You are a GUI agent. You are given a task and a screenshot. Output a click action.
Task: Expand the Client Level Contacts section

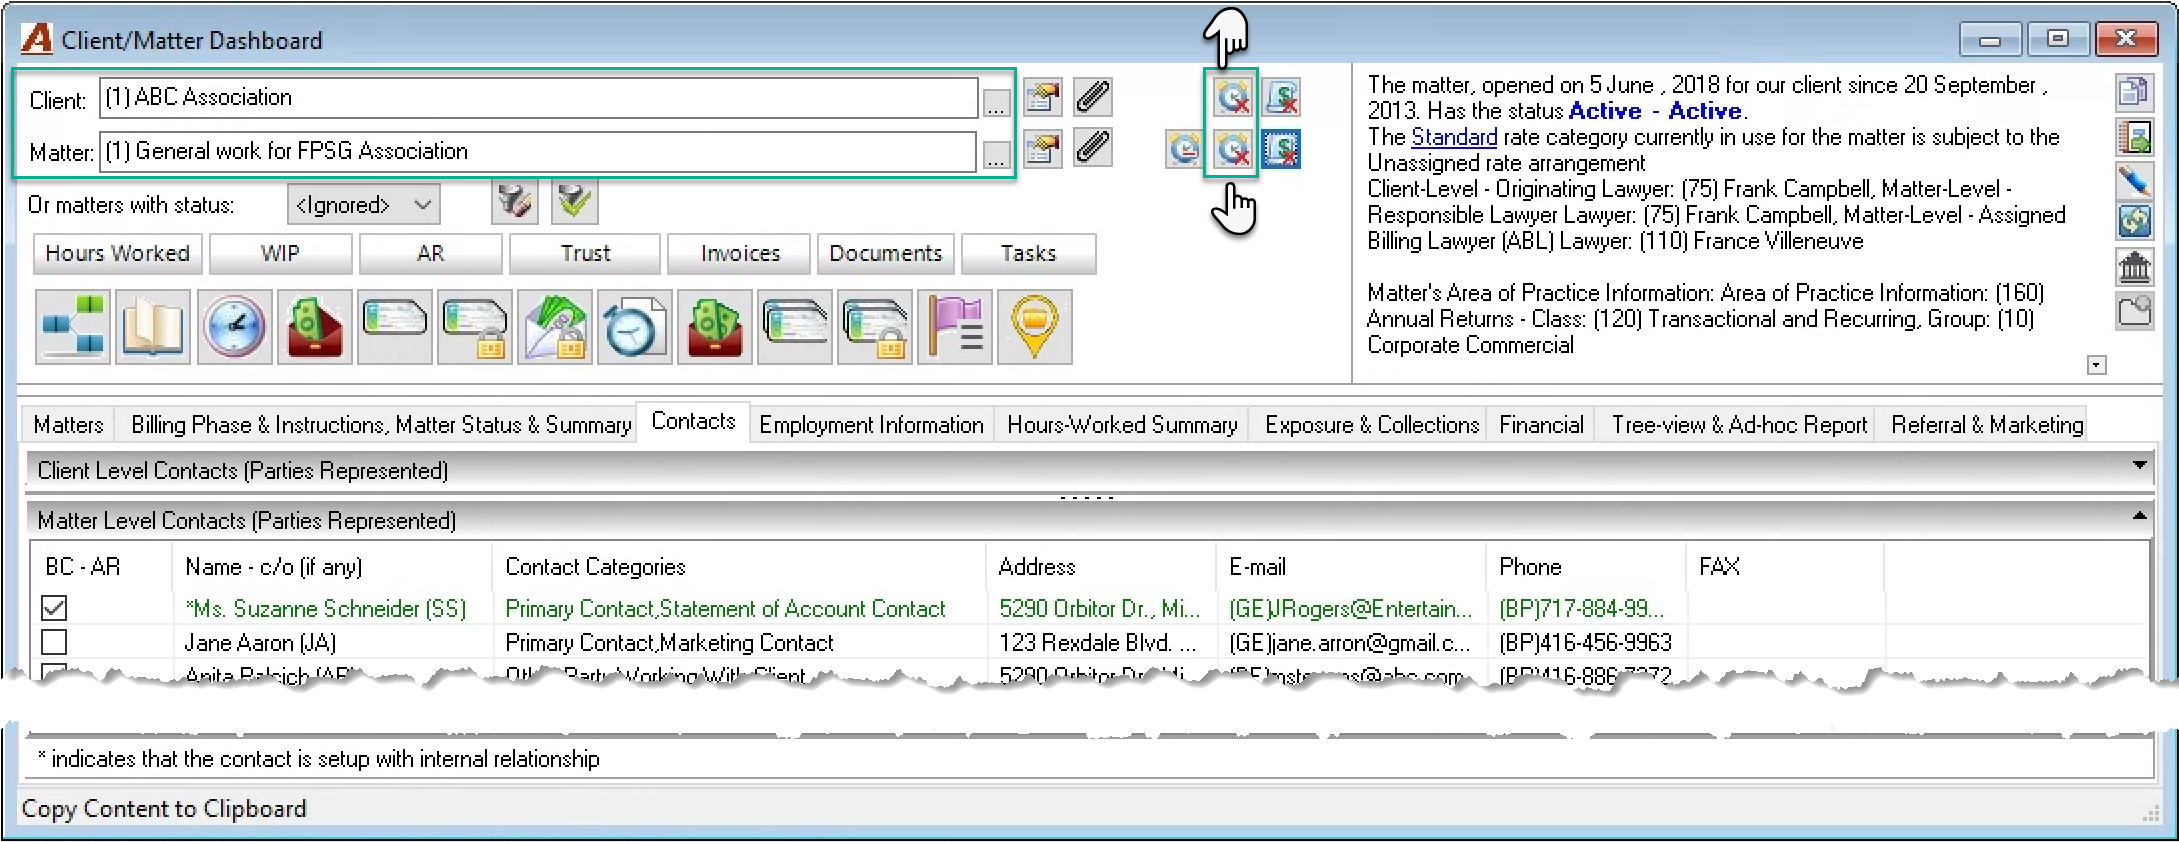(x=2139, y=466)
